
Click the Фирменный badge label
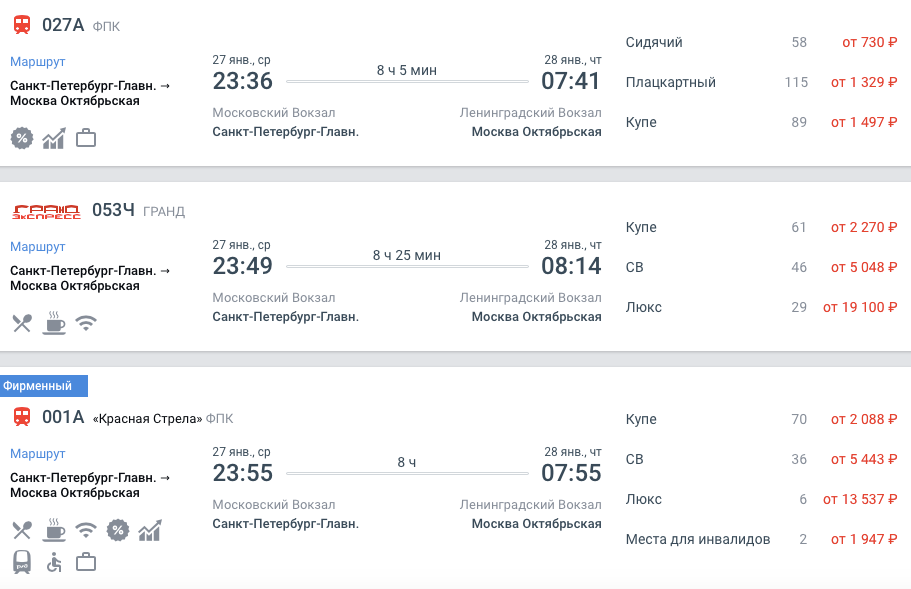pyautogui.click(x=44, y=386)
